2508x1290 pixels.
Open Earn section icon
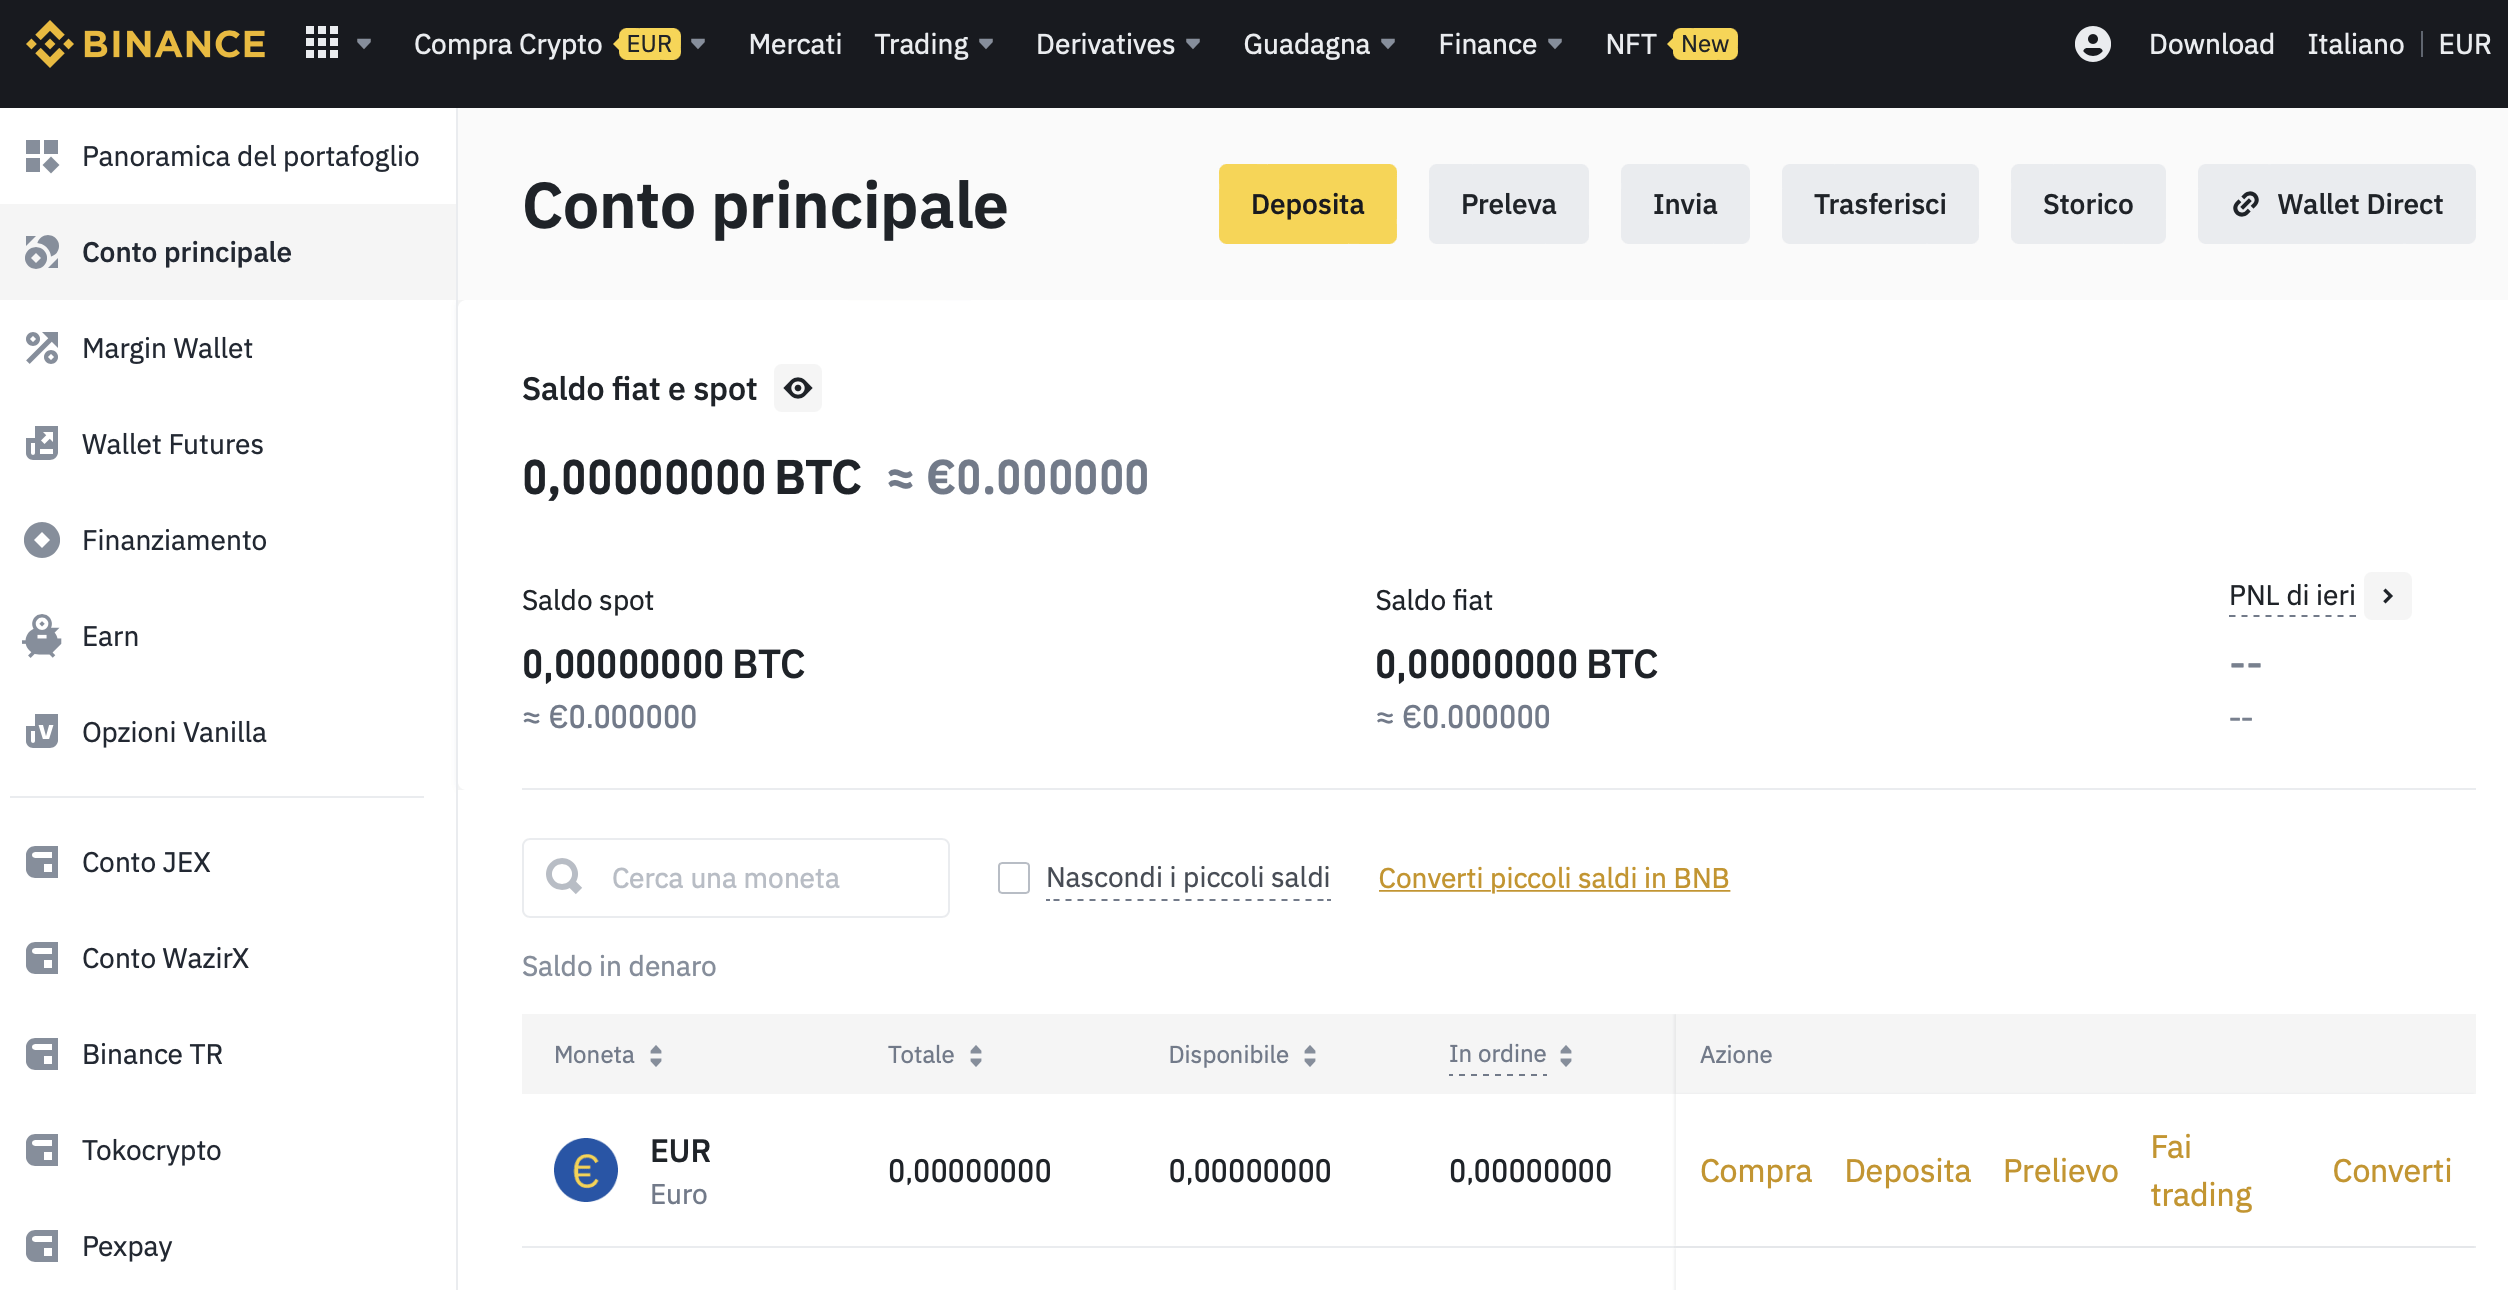[41, 635]
